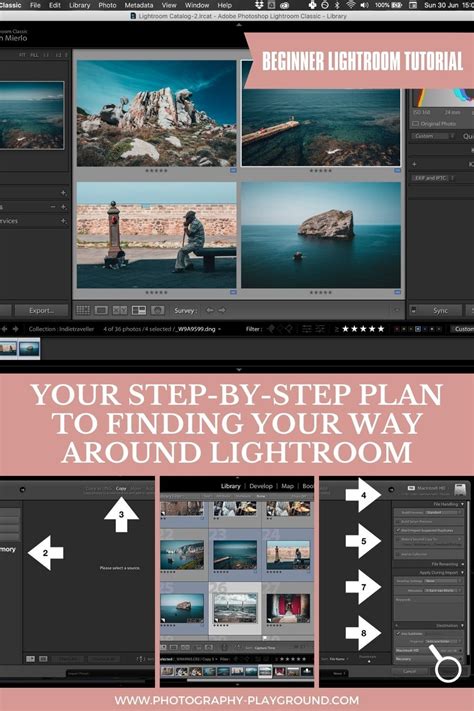Click minus icon in left panel header
Screen dimensions: 474x711
coord(53,207)
